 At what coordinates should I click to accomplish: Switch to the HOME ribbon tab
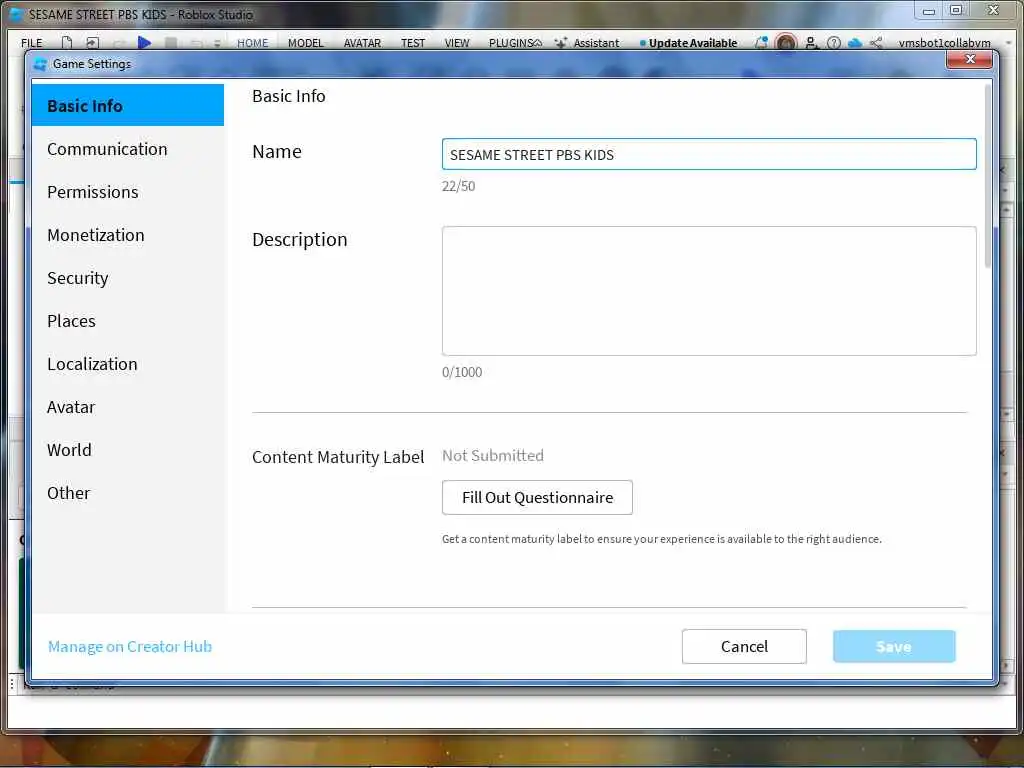pyautogui.click(x=253, y=42)
